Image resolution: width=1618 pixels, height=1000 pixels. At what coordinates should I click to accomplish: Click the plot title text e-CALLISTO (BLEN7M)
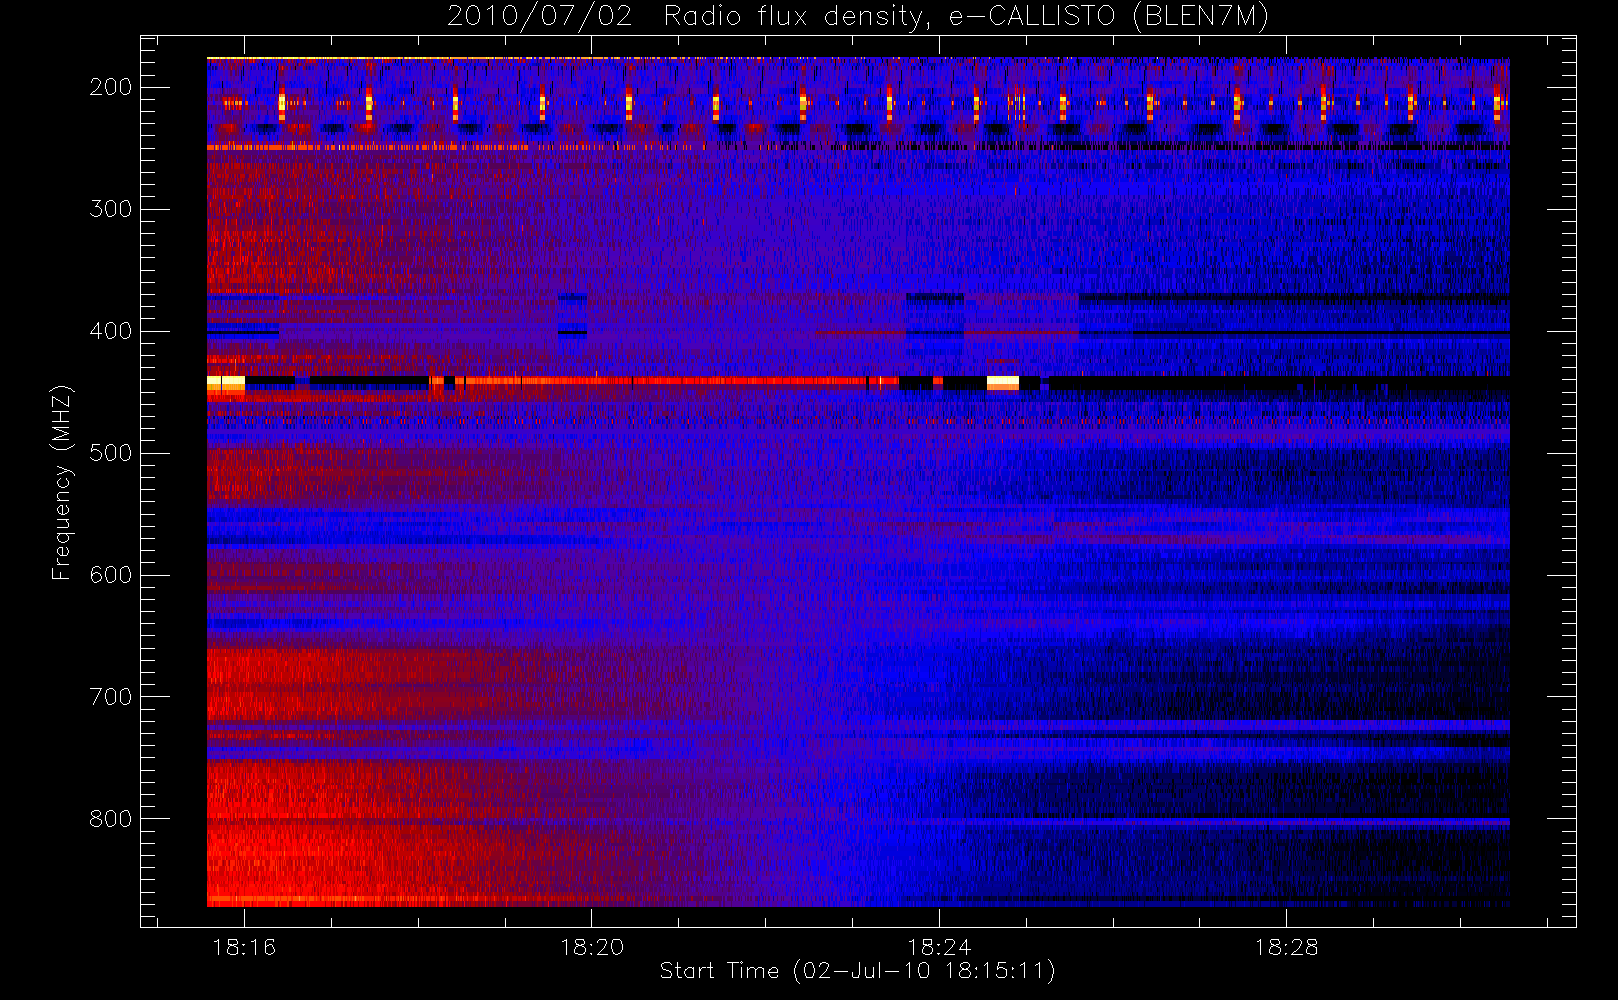[x=1110, y=17]
